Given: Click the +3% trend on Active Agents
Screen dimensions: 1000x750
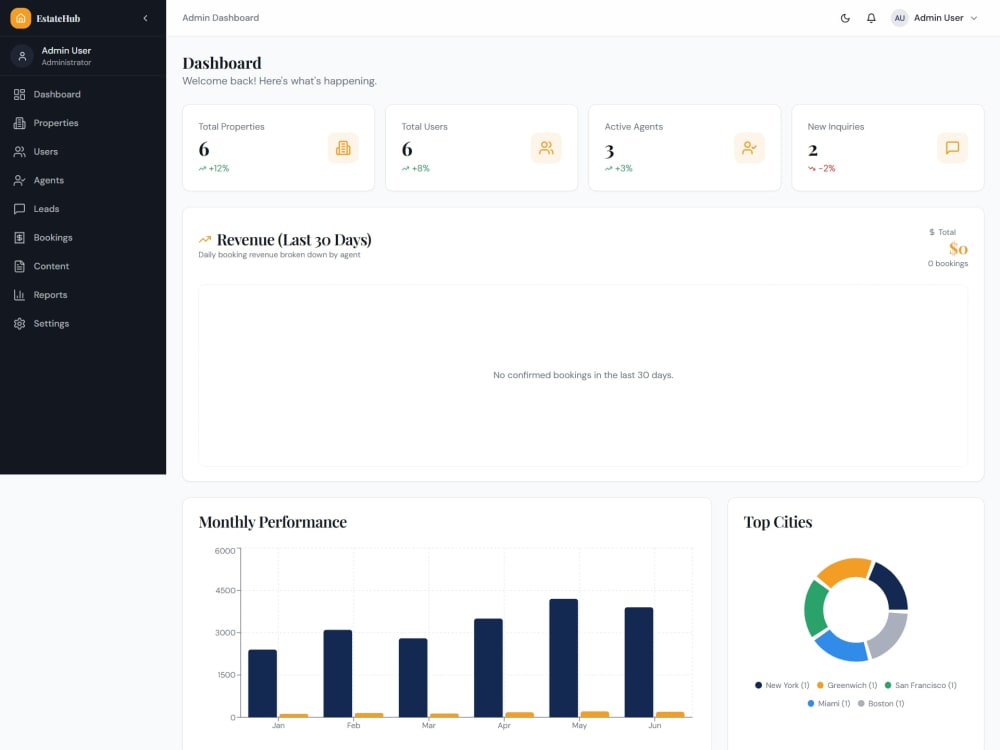Looking at the screenshot, I should (619, 168).
